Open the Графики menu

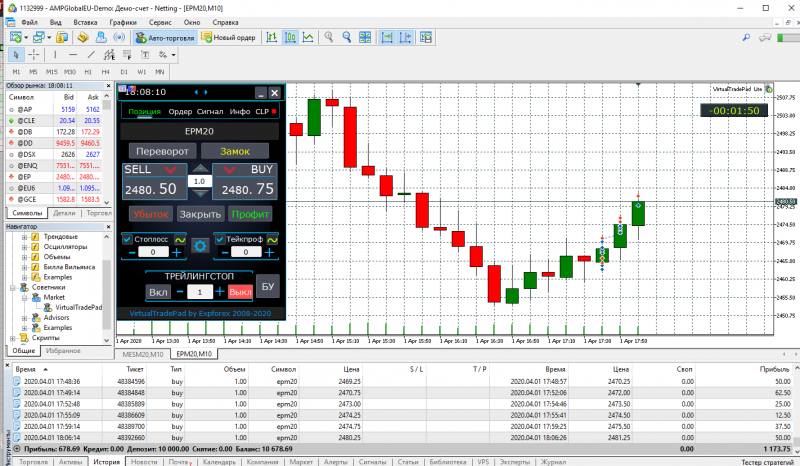(x=123, y=22)
